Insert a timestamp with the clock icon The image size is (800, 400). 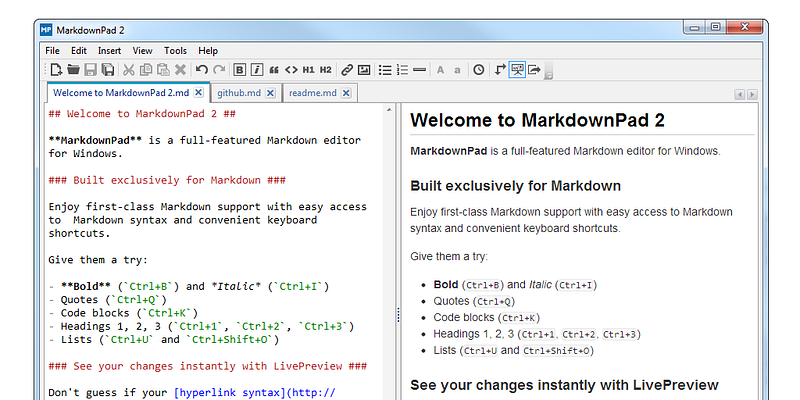point(479,70)
